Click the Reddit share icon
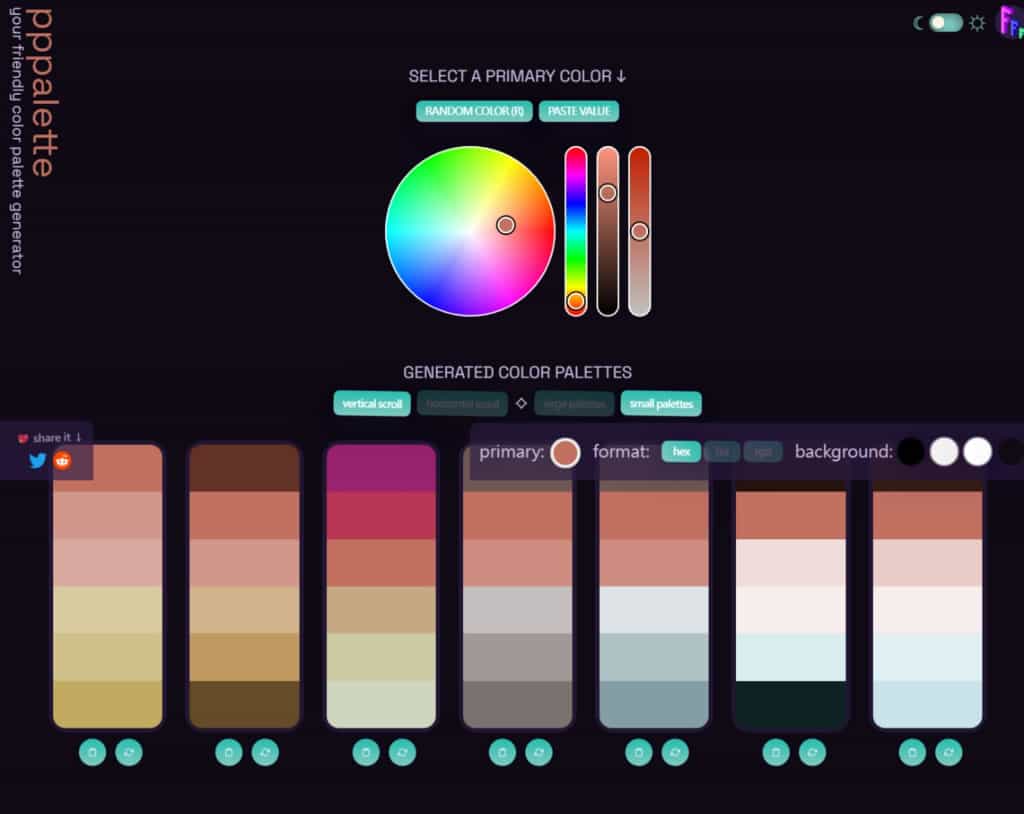1024x814 pixels. (x=63, y=460)
